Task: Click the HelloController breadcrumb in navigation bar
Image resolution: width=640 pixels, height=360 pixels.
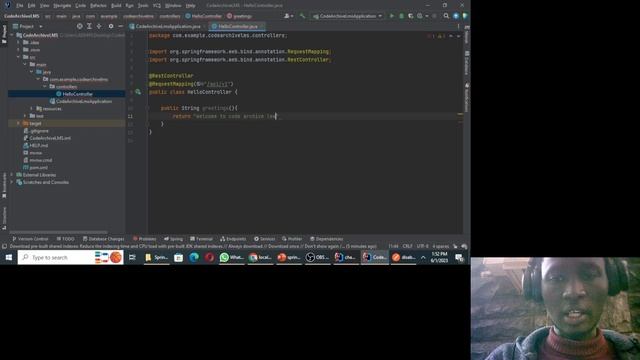Action: coord(203,16)
